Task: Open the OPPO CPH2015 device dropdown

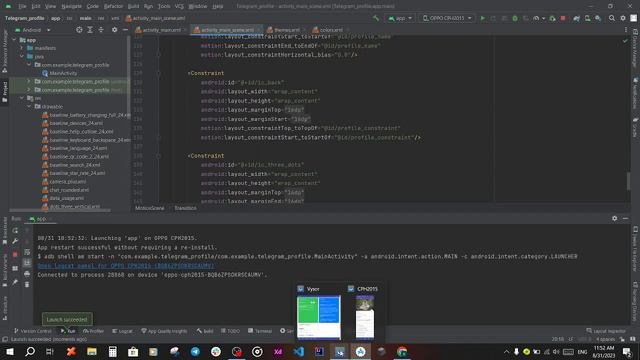Action: click(x=447, y=18)
